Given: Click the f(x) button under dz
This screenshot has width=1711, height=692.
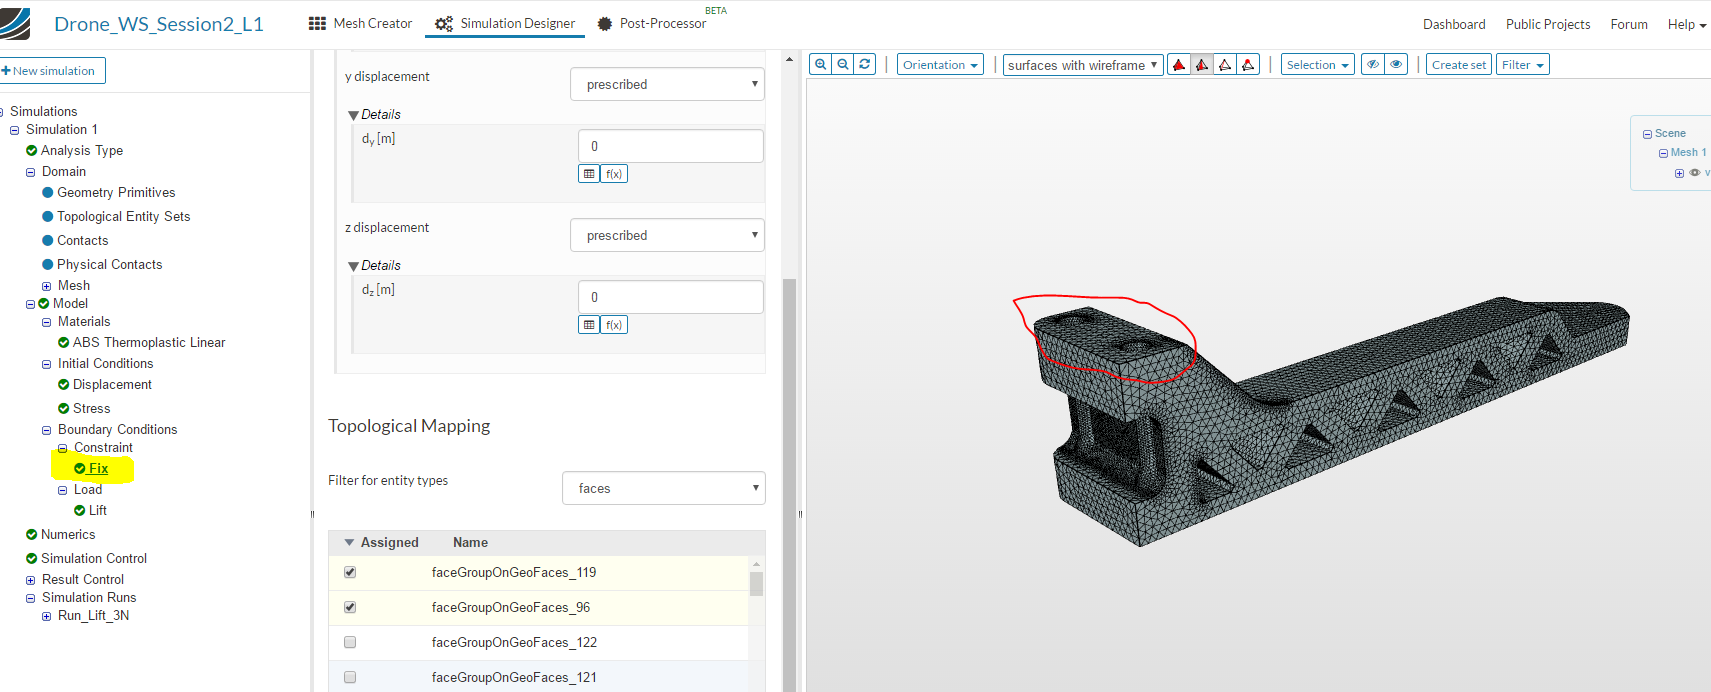Looking at the screenshot, I should 614,325.
